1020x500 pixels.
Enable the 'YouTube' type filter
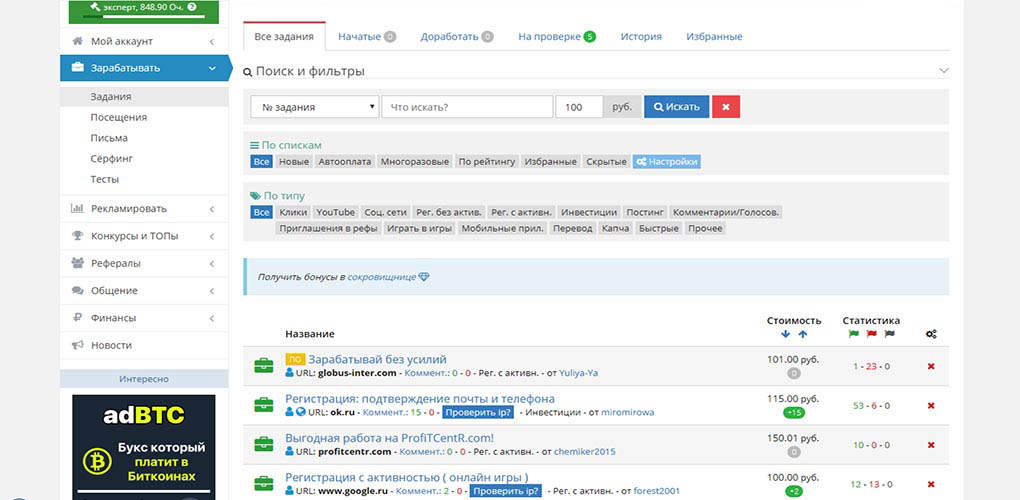coord(336,212)
